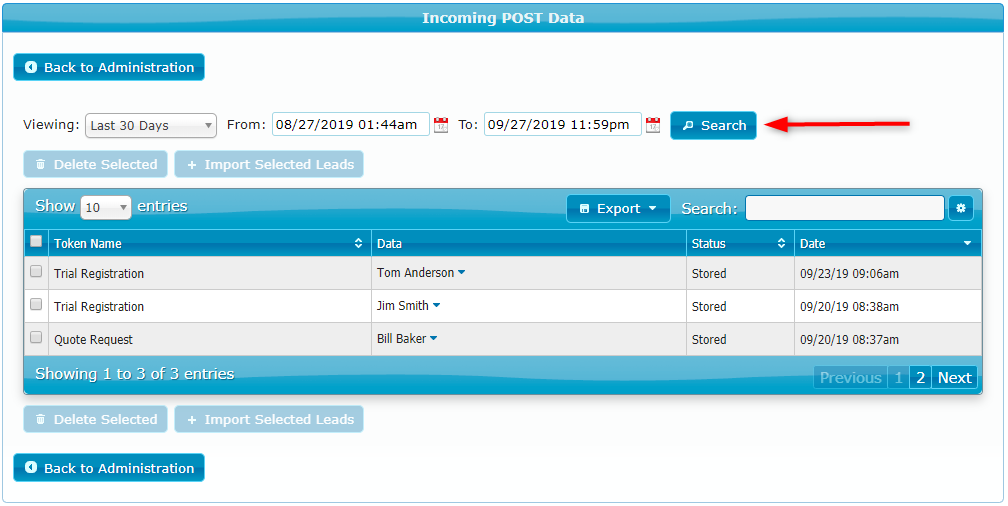Click the Data column header
The image size is (1008, 506).
(528, 244)
